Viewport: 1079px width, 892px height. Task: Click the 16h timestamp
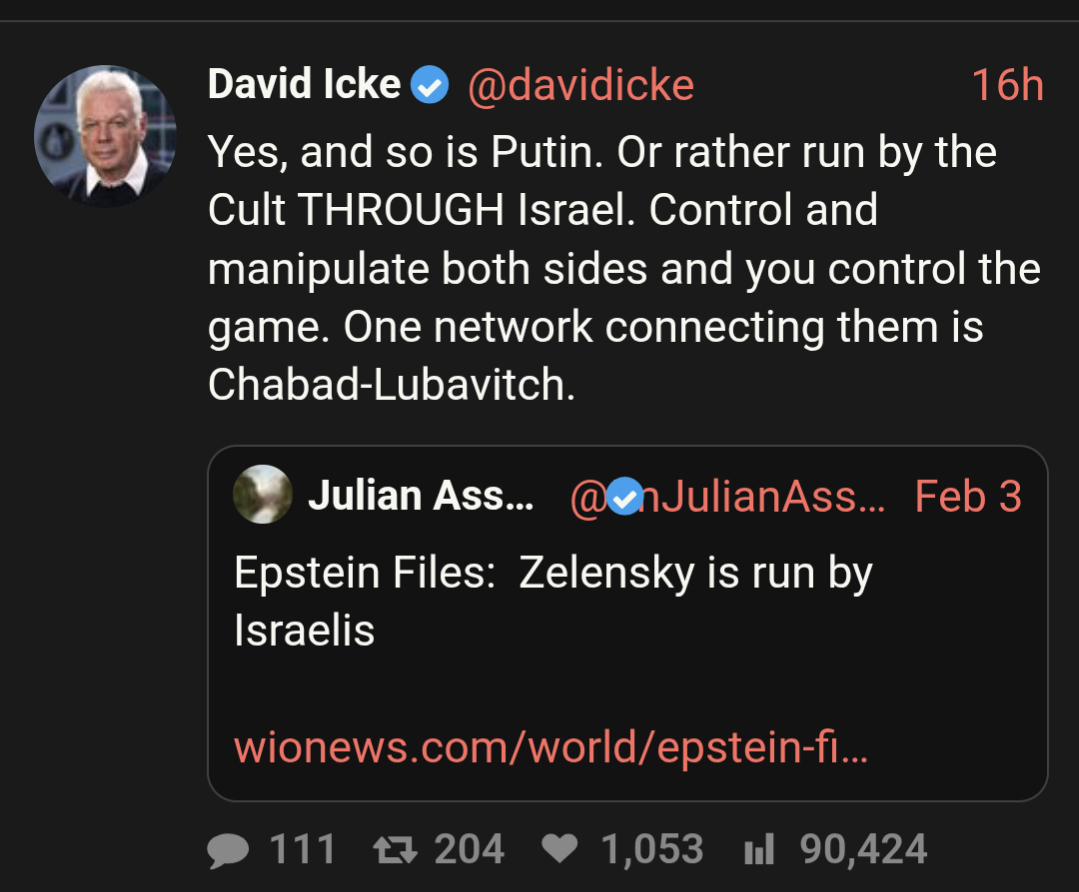click(1007, 86)
